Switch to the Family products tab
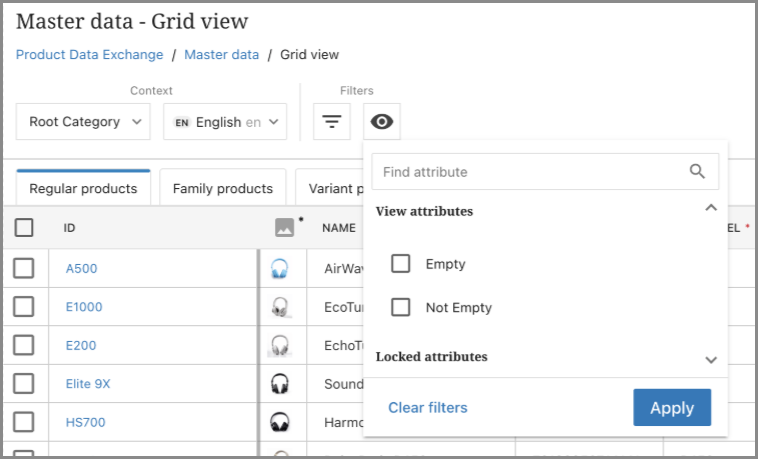This screenshot has height=459, width=758. [x=222, y=188]
